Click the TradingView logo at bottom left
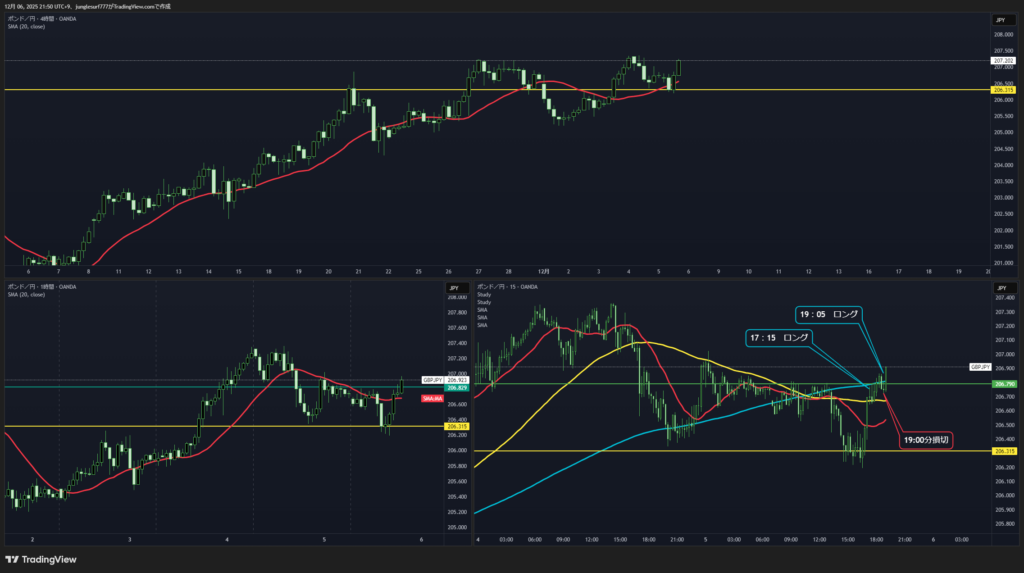 [x=40, y=559]
